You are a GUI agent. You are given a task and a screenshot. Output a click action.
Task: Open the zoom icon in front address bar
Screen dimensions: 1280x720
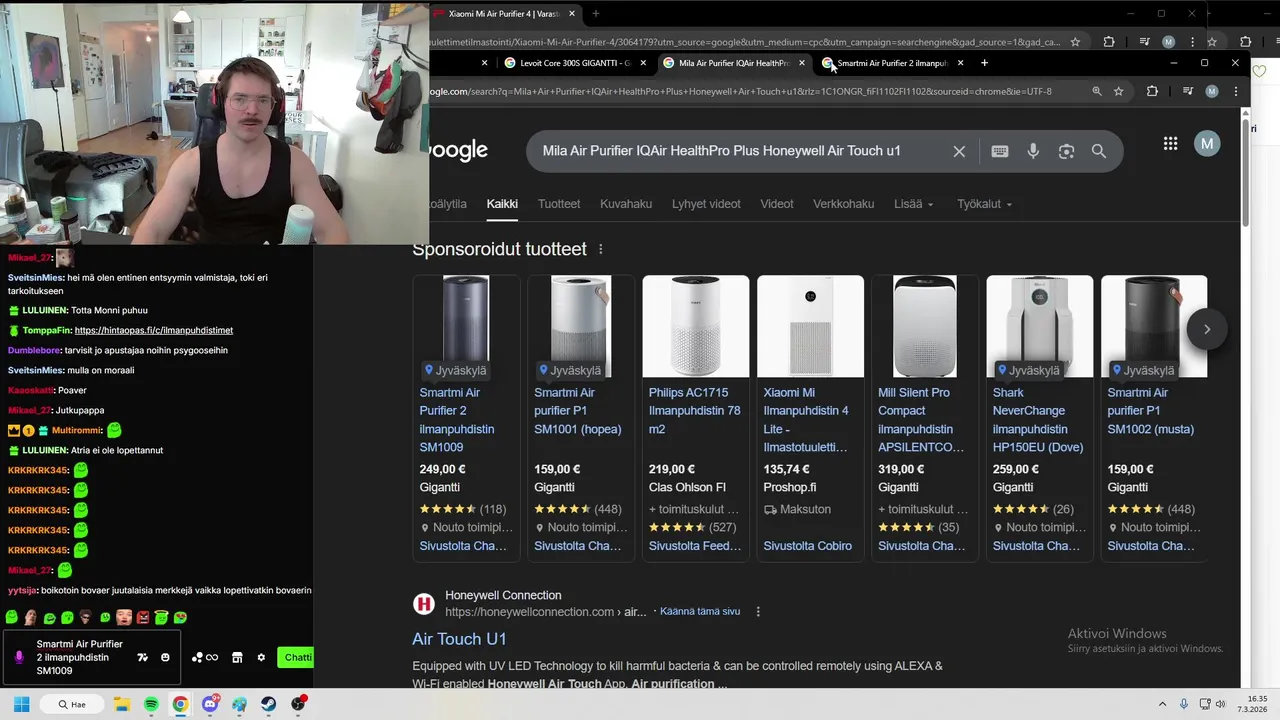pyautogui.click(x=1097, y=91)
